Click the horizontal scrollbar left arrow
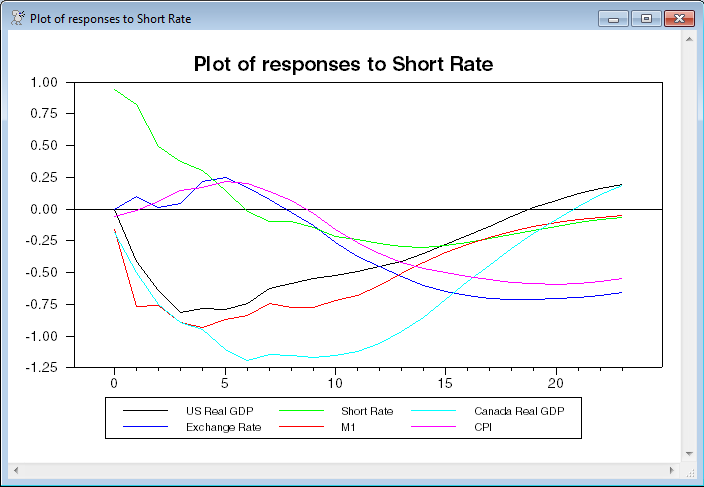 (x=16, y=469)
